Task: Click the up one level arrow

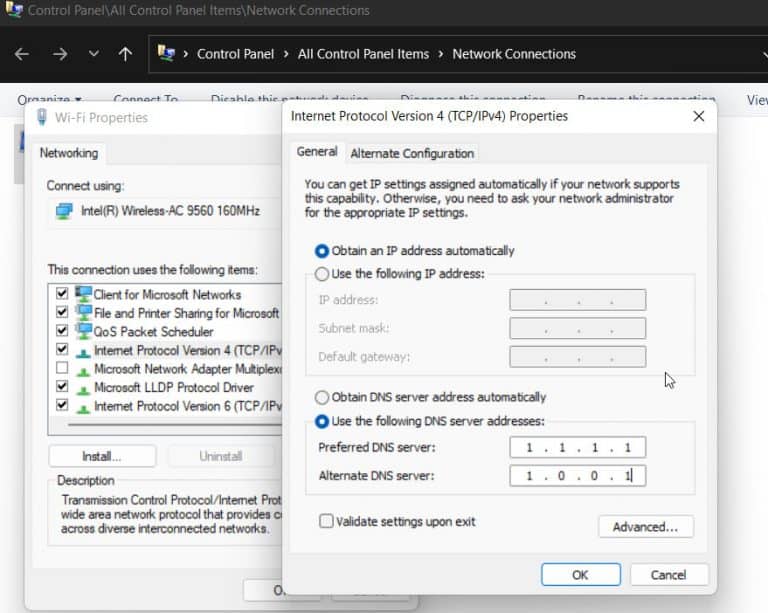Action: click(x=124, y=54)
